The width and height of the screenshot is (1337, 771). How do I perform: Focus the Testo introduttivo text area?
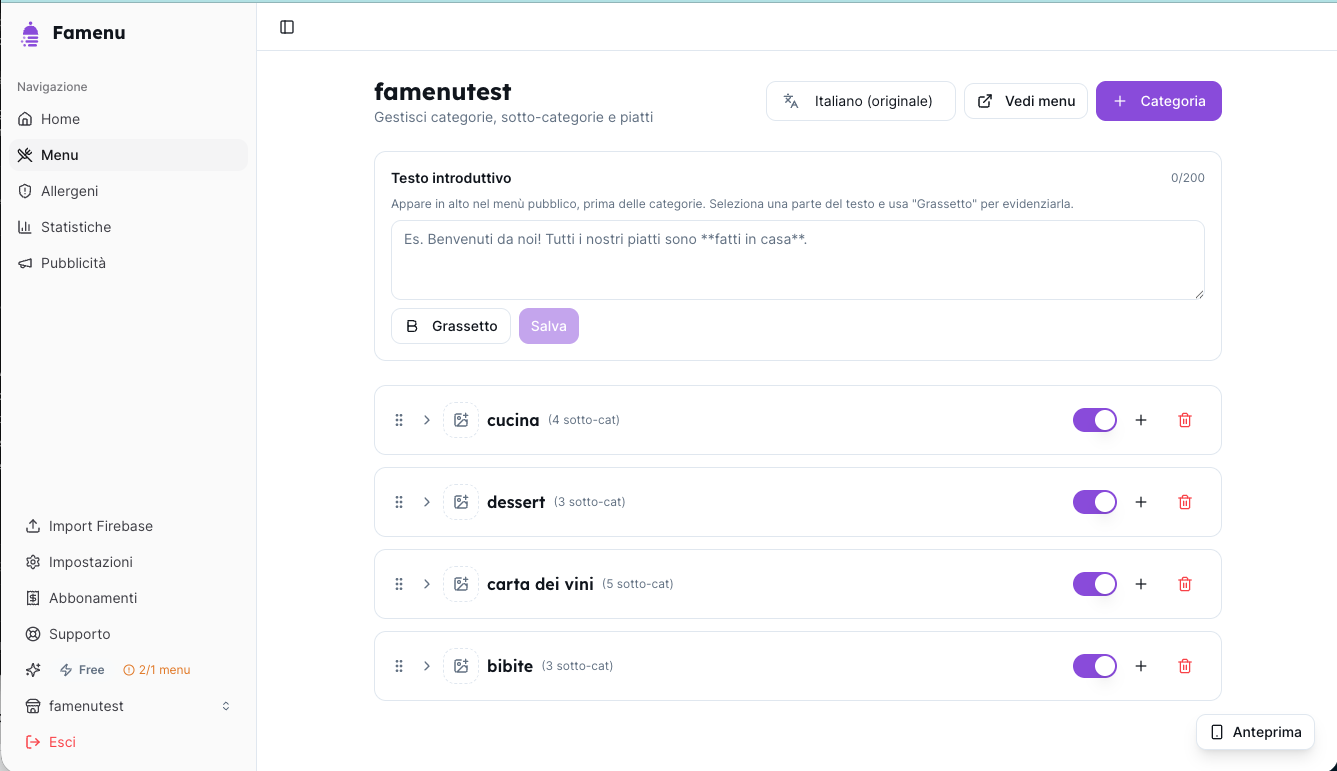click(x=798, y=260)
